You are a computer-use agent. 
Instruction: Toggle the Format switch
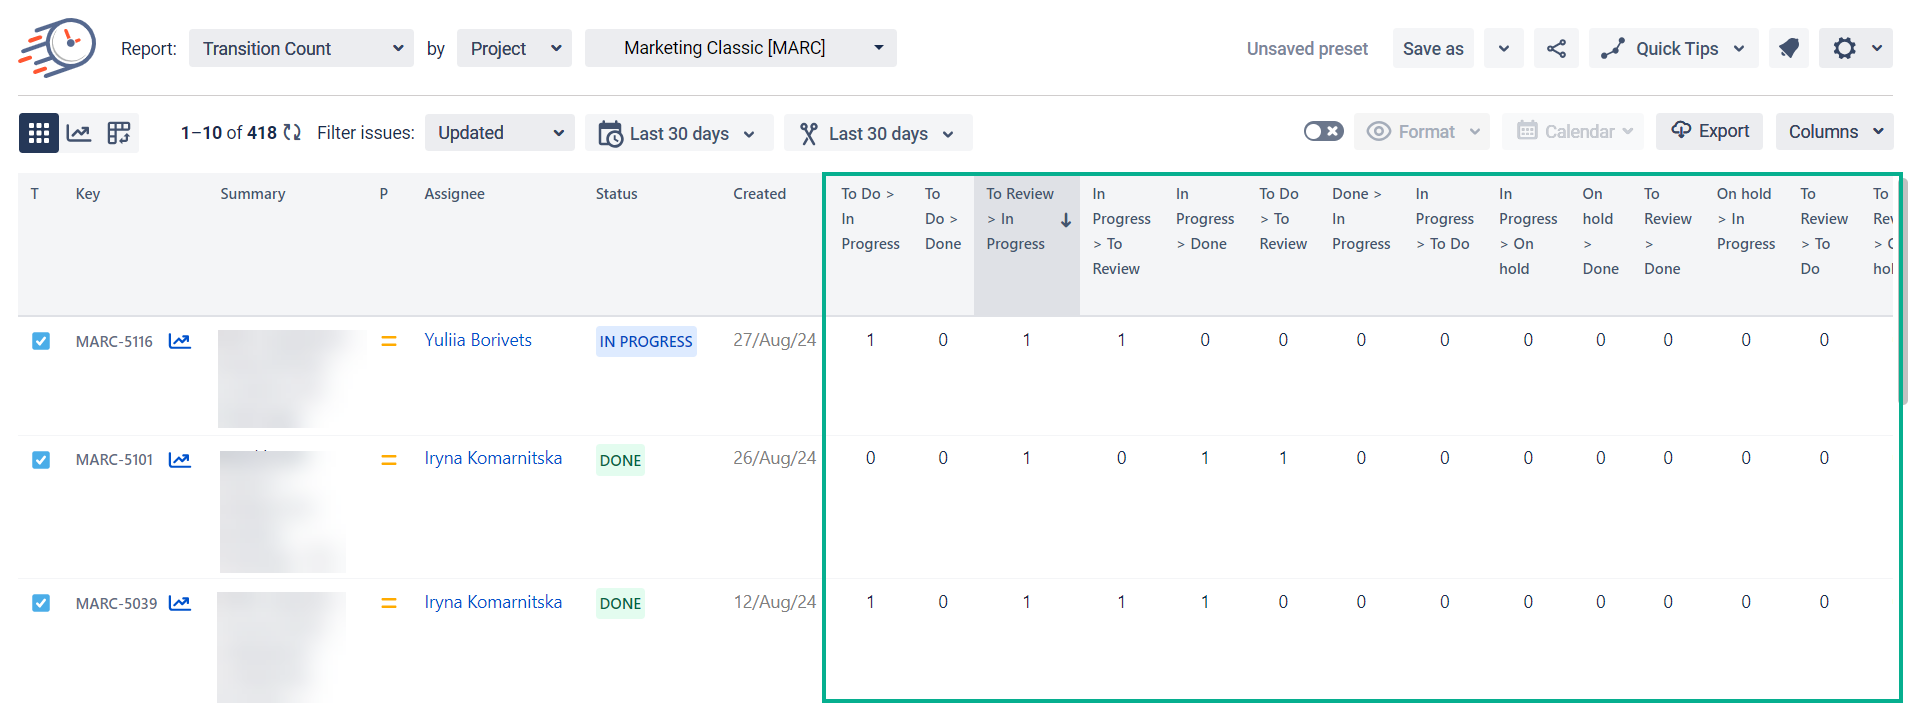coord(1323,132)
